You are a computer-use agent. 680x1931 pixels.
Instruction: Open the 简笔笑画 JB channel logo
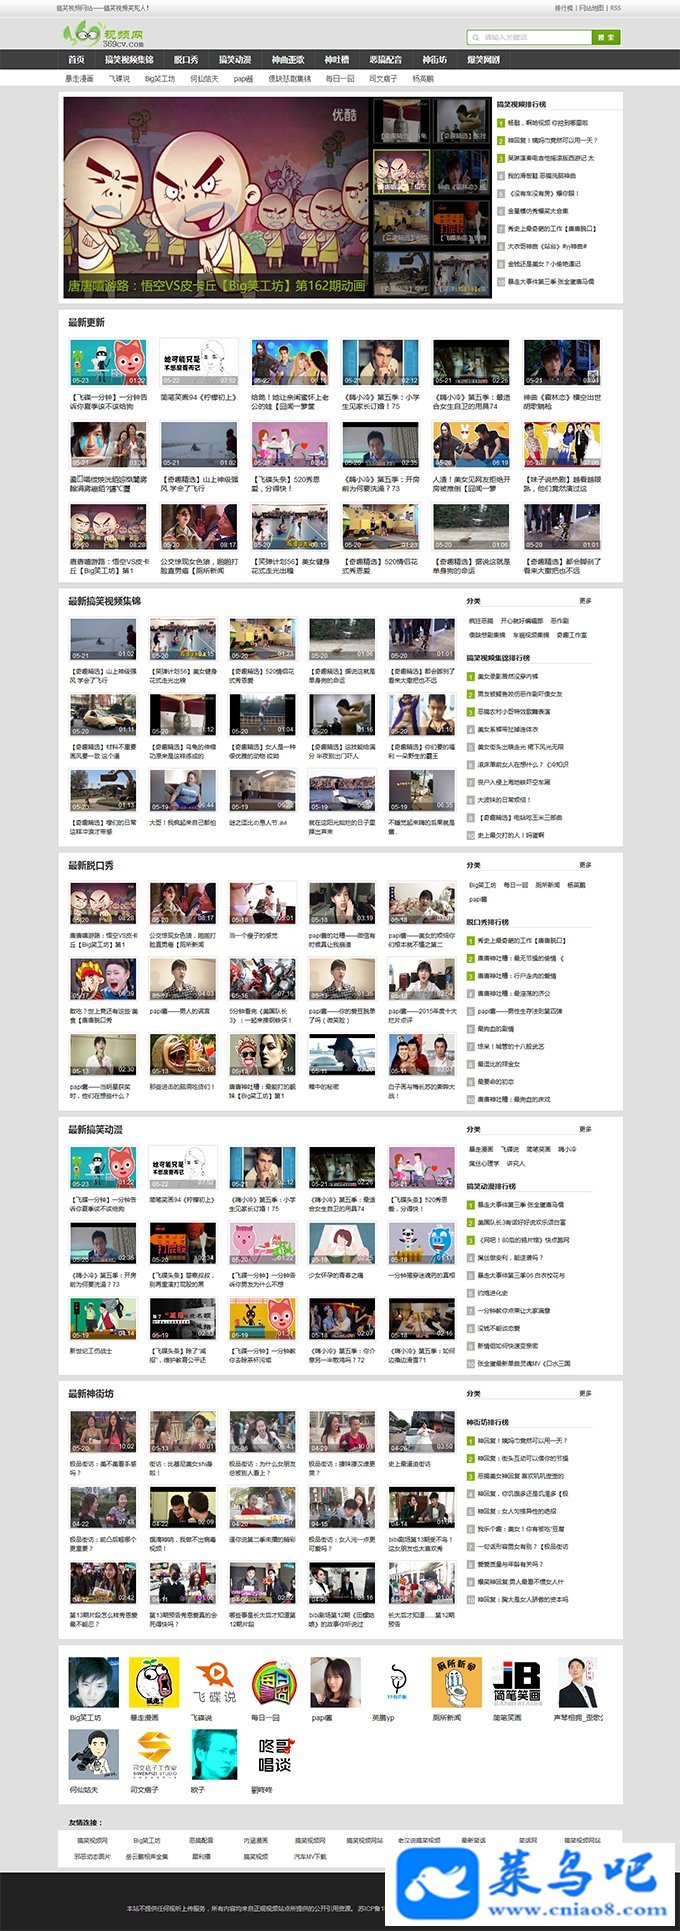tap(517, 1682)
